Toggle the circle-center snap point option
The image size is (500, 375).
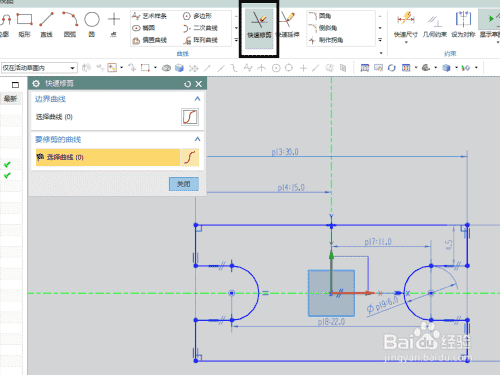tap(276, 68)
